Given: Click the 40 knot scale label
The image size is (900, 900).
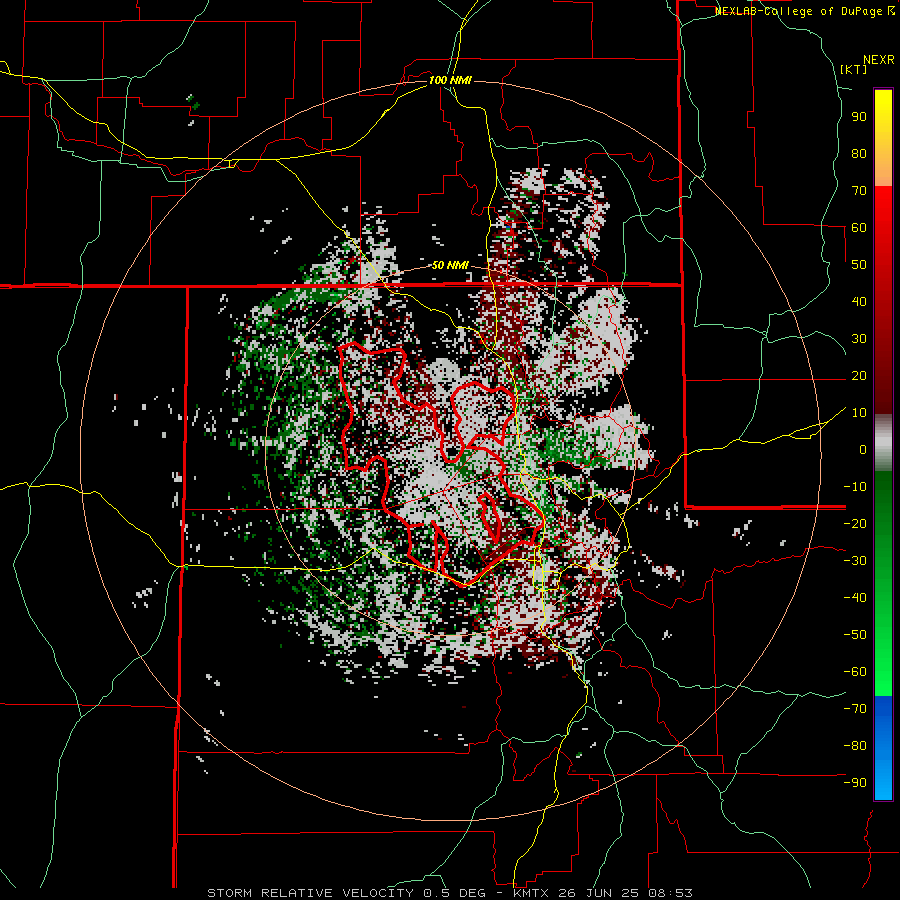Looking at the screenshot, I should click(859, 301).
